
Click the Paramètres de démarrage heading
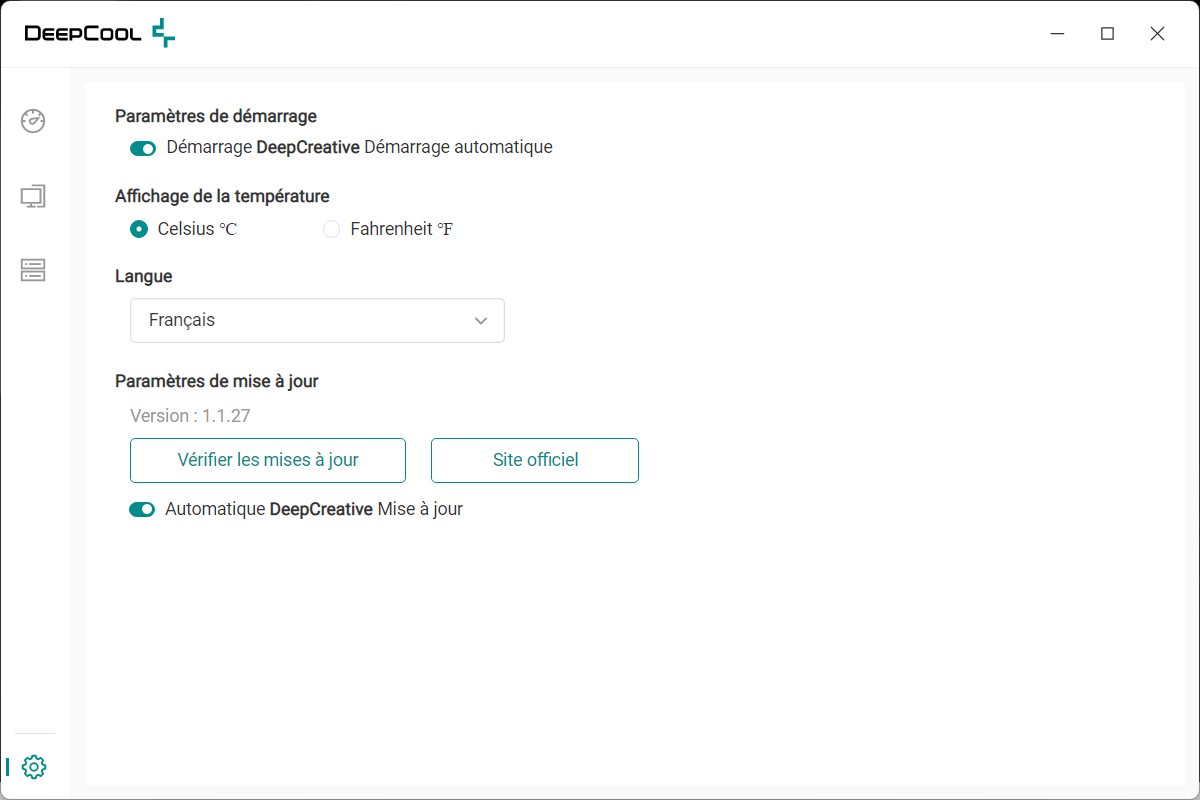click(x=216, y=116)
